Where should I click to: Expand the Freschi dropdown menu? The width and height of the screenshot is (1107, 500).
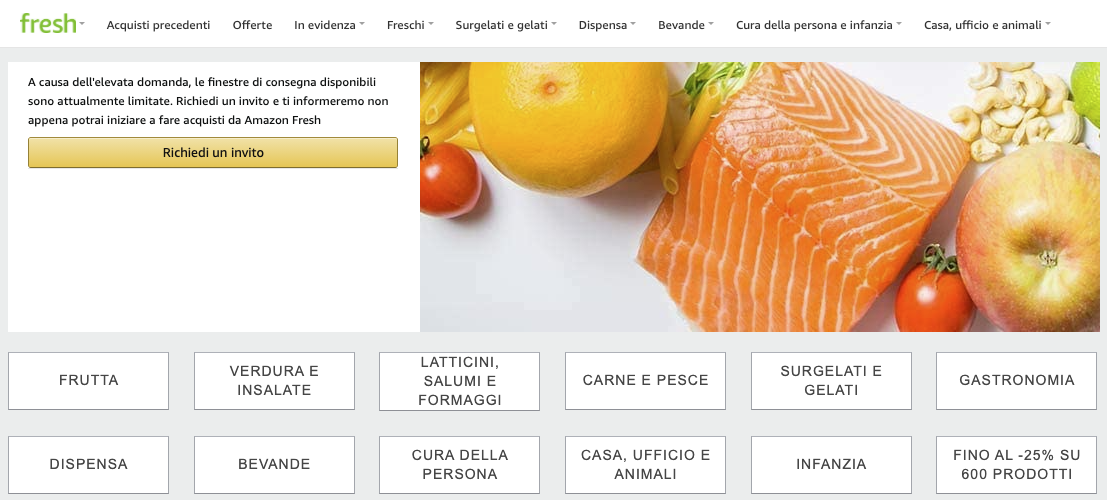409,25
